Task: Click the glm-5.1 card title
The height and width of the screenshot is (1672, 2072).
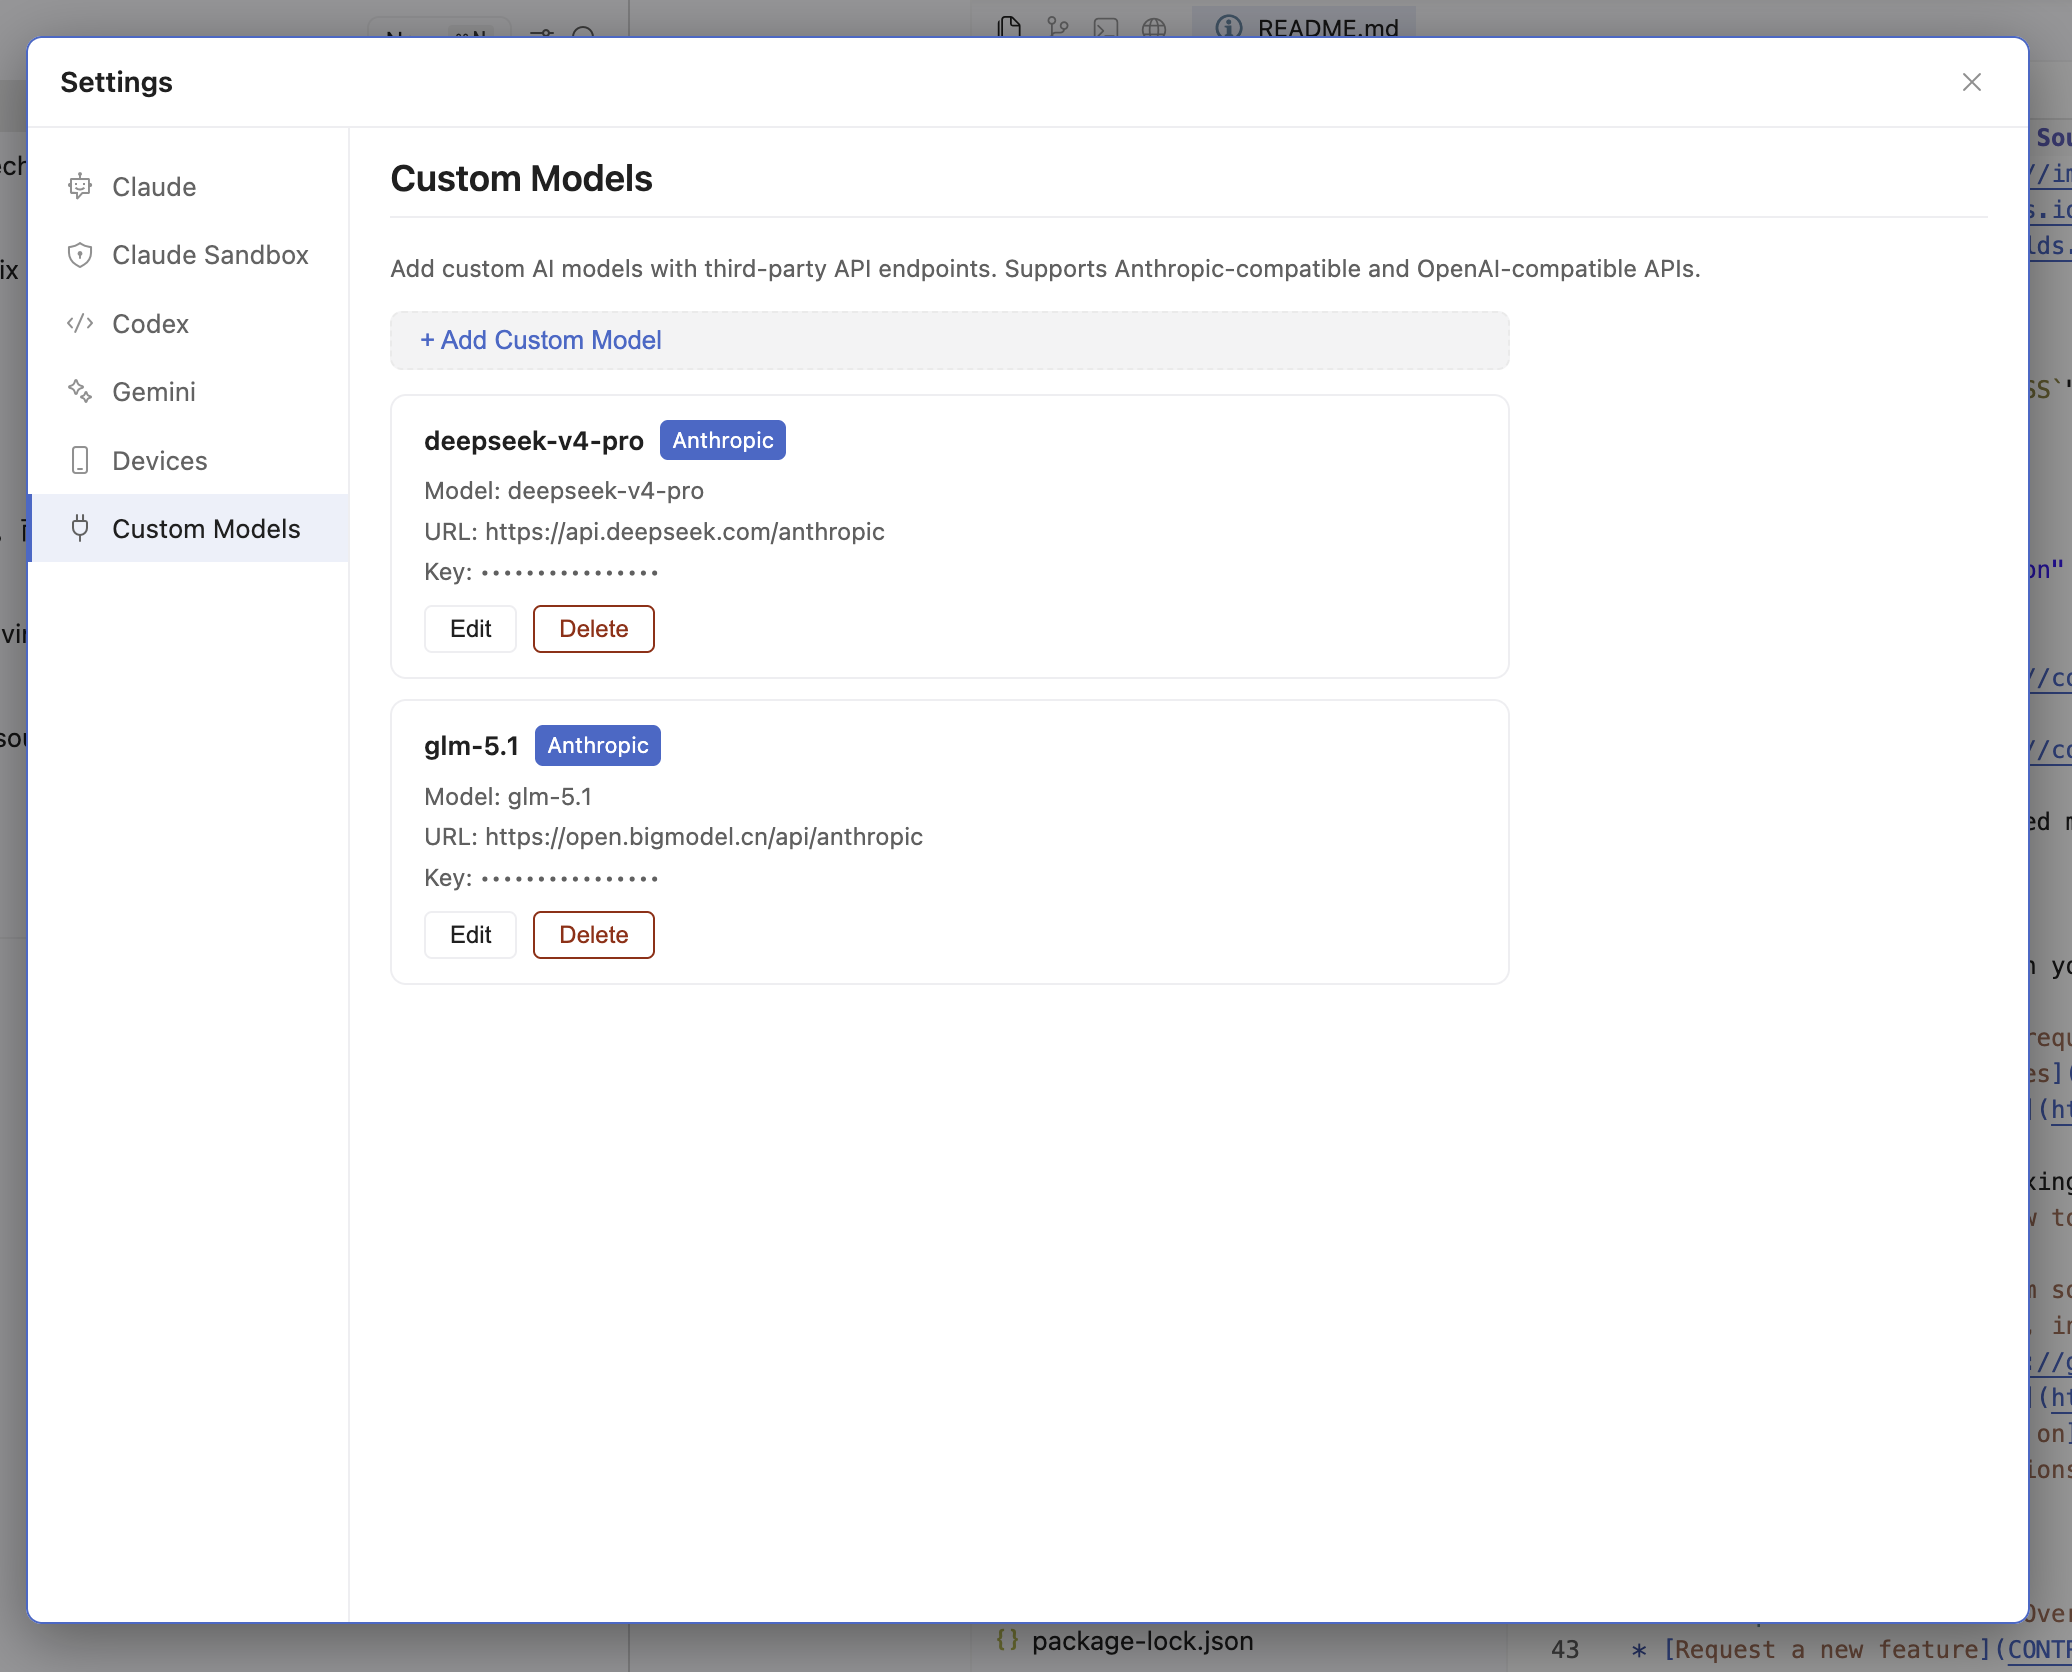Action: point(472,746)
